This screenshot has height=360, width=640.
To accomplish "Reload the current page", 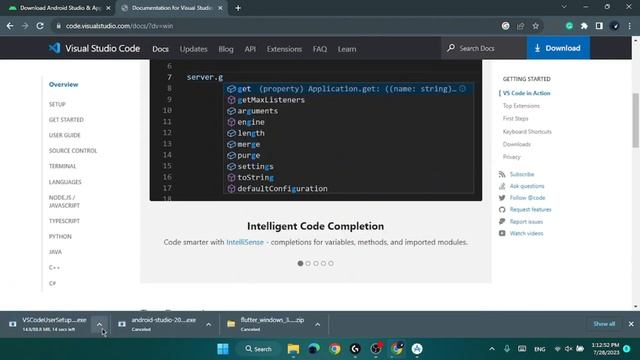I will 40,26.
